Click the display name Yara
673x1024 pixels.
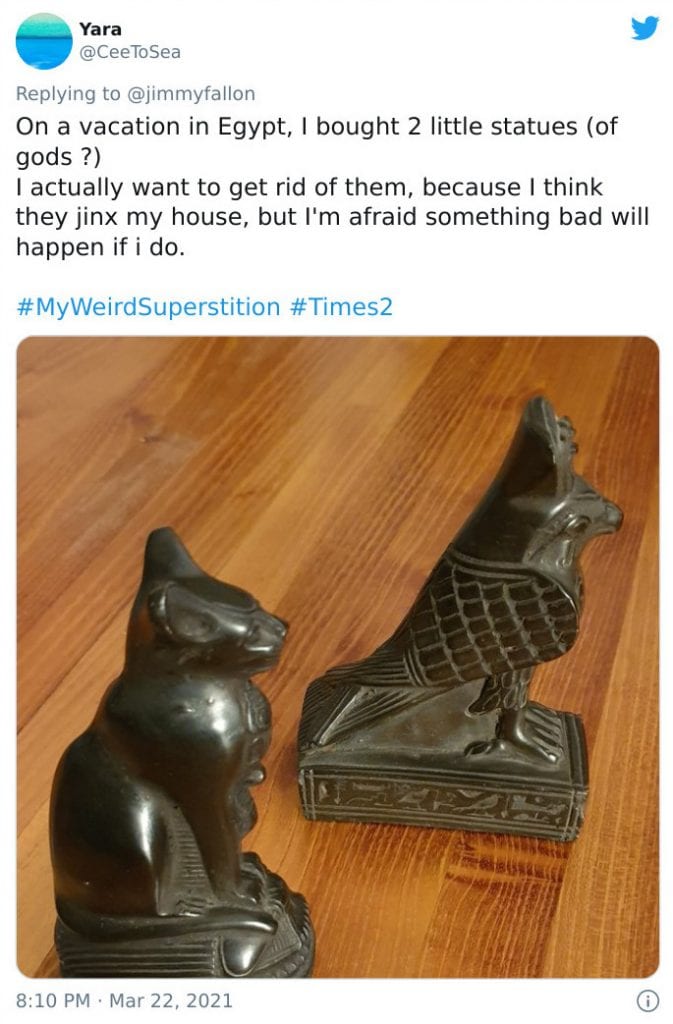click(100, 29)
